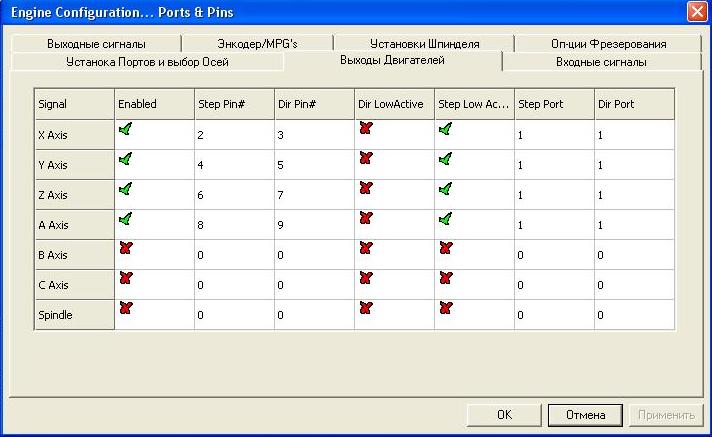Toggle Spindle Dir LowActive state
The image size is (712, 437).
(365, 307)
